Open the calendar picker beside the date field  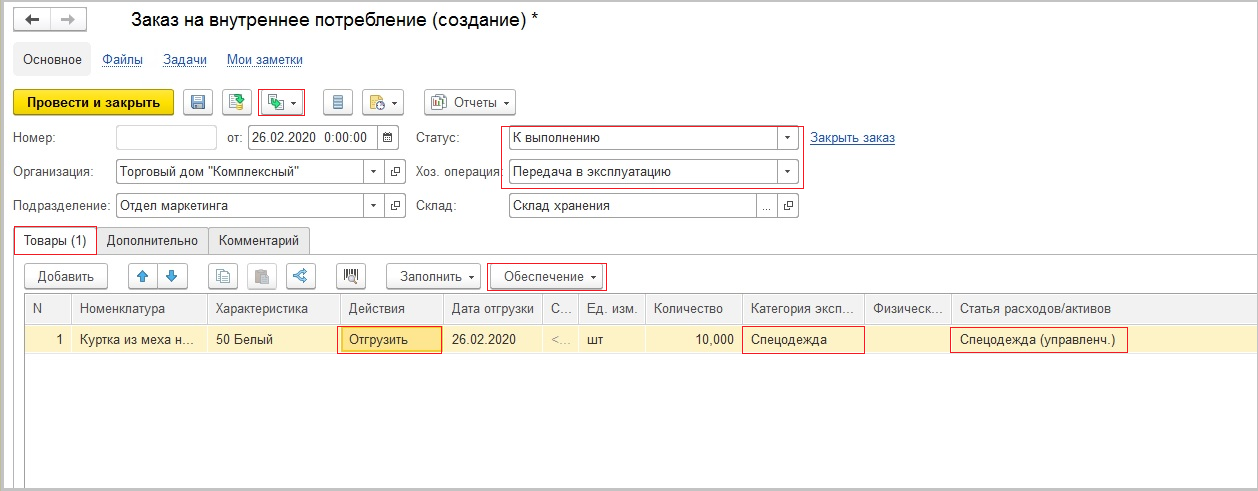click(x=390, y=138)
